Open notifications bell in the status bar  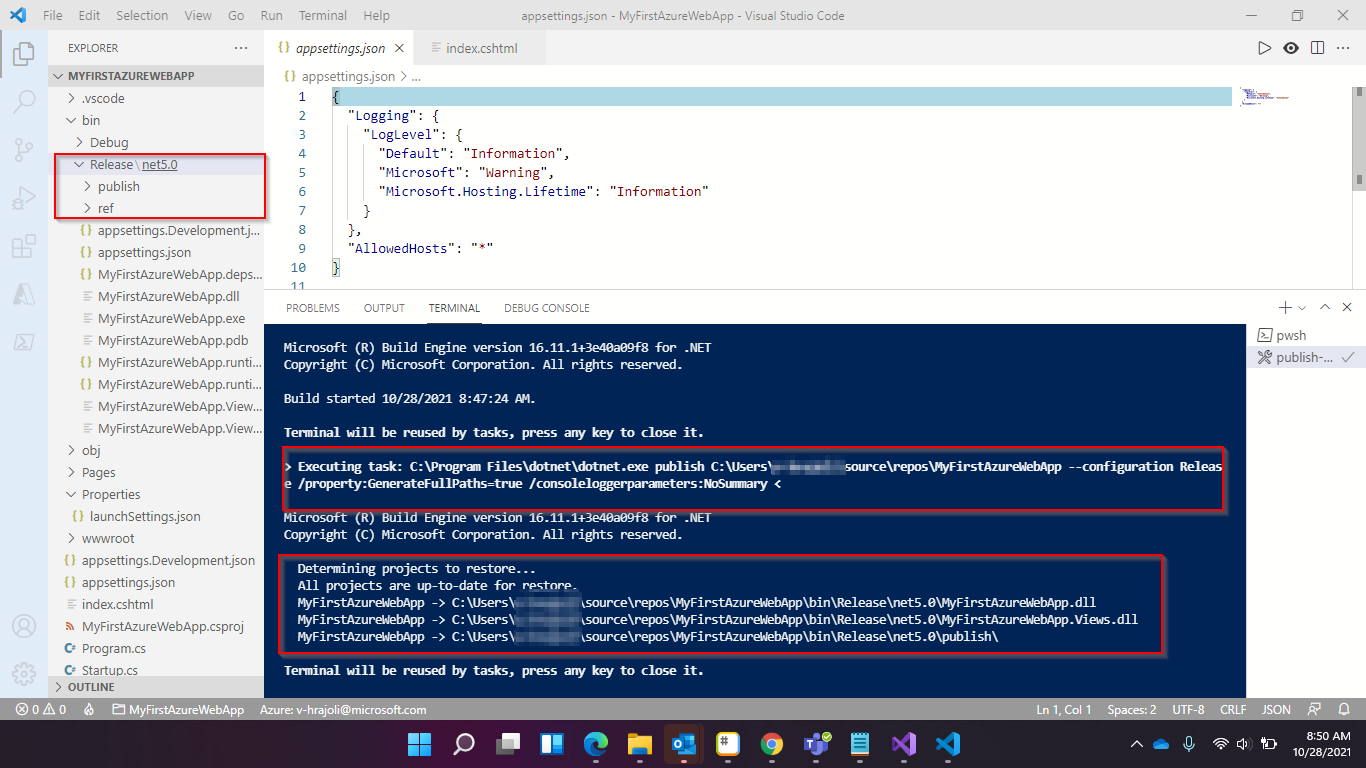(1344, 710)
